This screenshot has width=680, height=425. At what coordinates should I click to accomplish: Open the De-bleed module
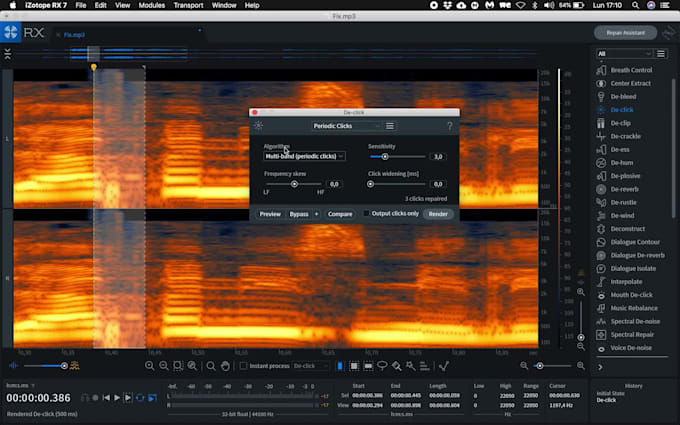[x=625, y=96]
